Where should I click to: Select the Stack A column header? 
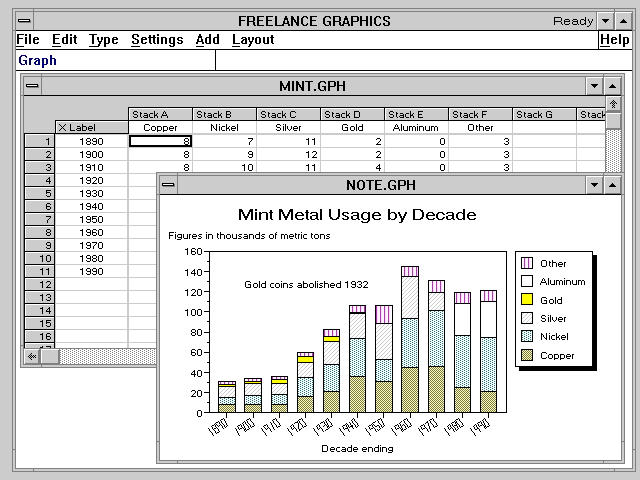[160, 114]
